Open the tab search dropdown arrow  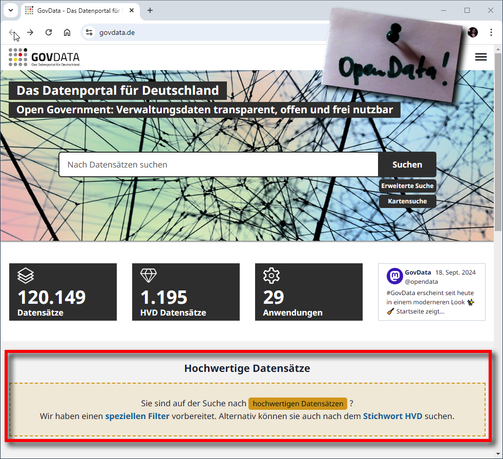click(x=11, y=10)
